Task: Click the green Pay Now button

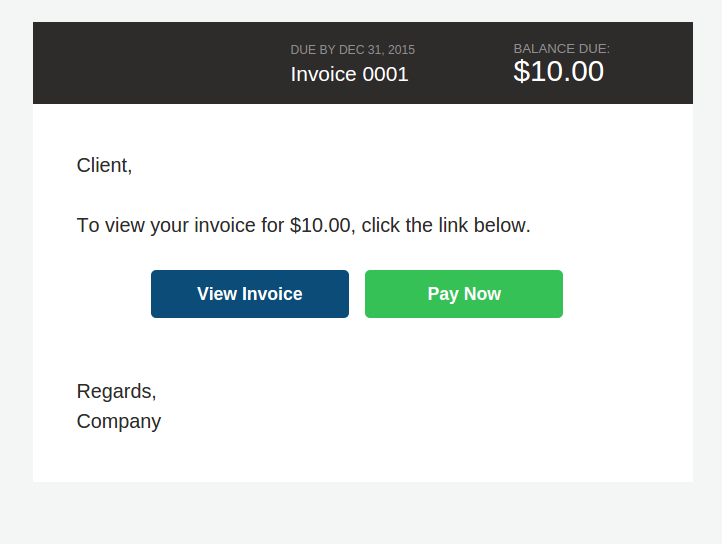Action: [464, 294]
